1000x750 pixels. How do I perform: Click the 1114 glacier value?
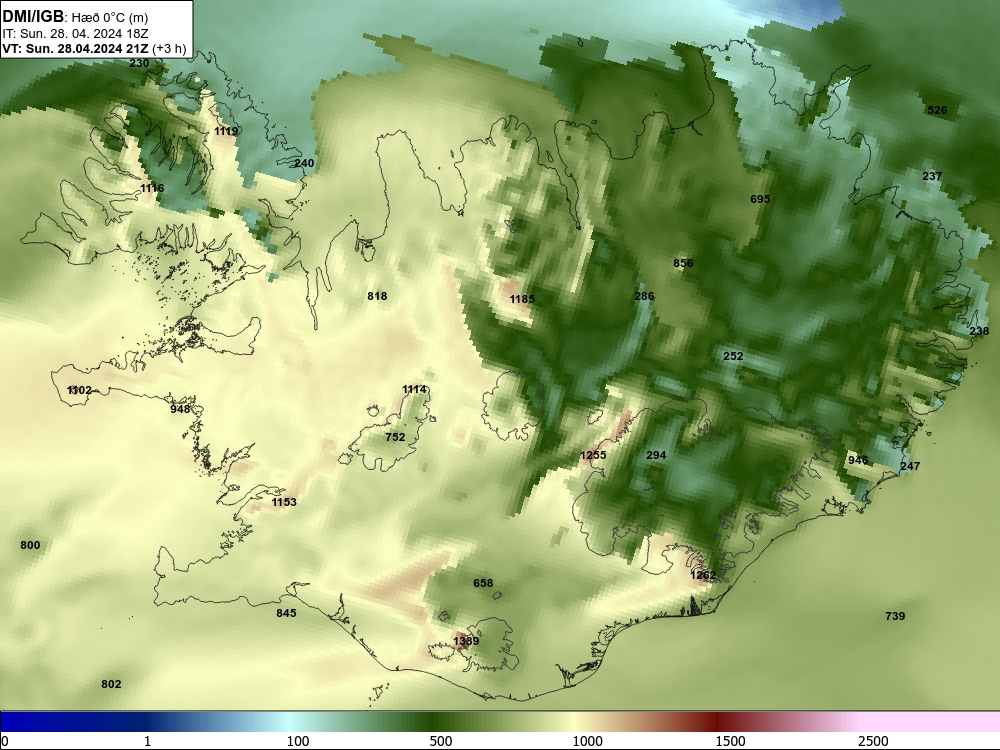point(414,389)
